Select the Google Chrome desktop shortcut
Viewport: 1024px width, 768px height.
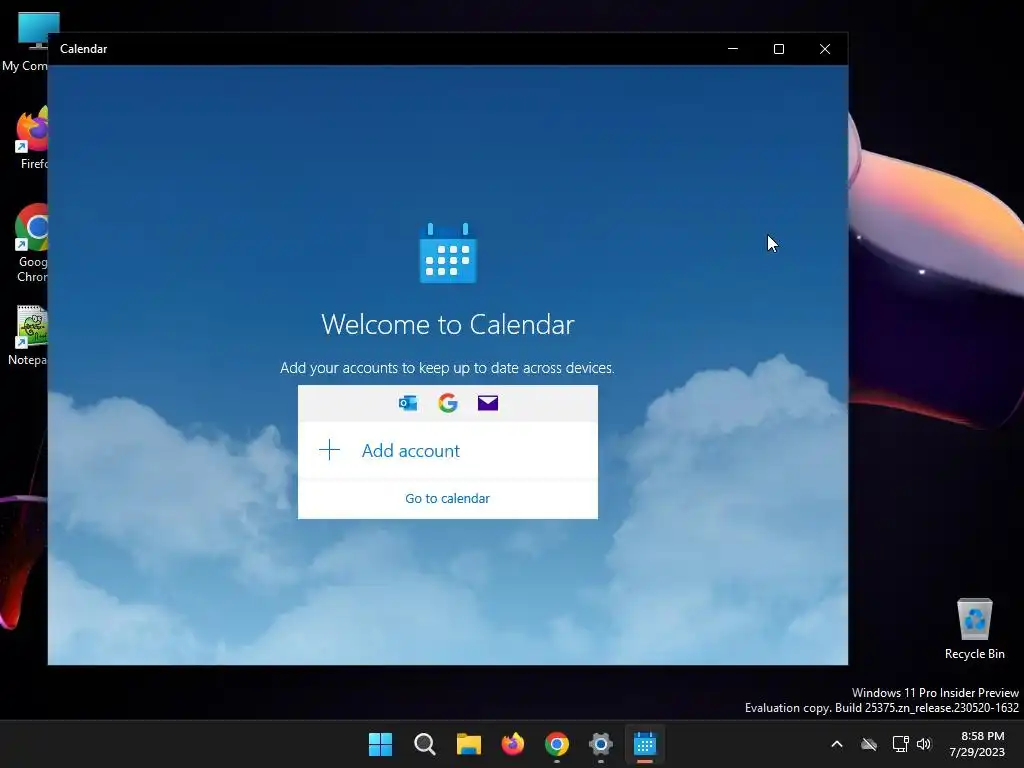tap(31, 243)
